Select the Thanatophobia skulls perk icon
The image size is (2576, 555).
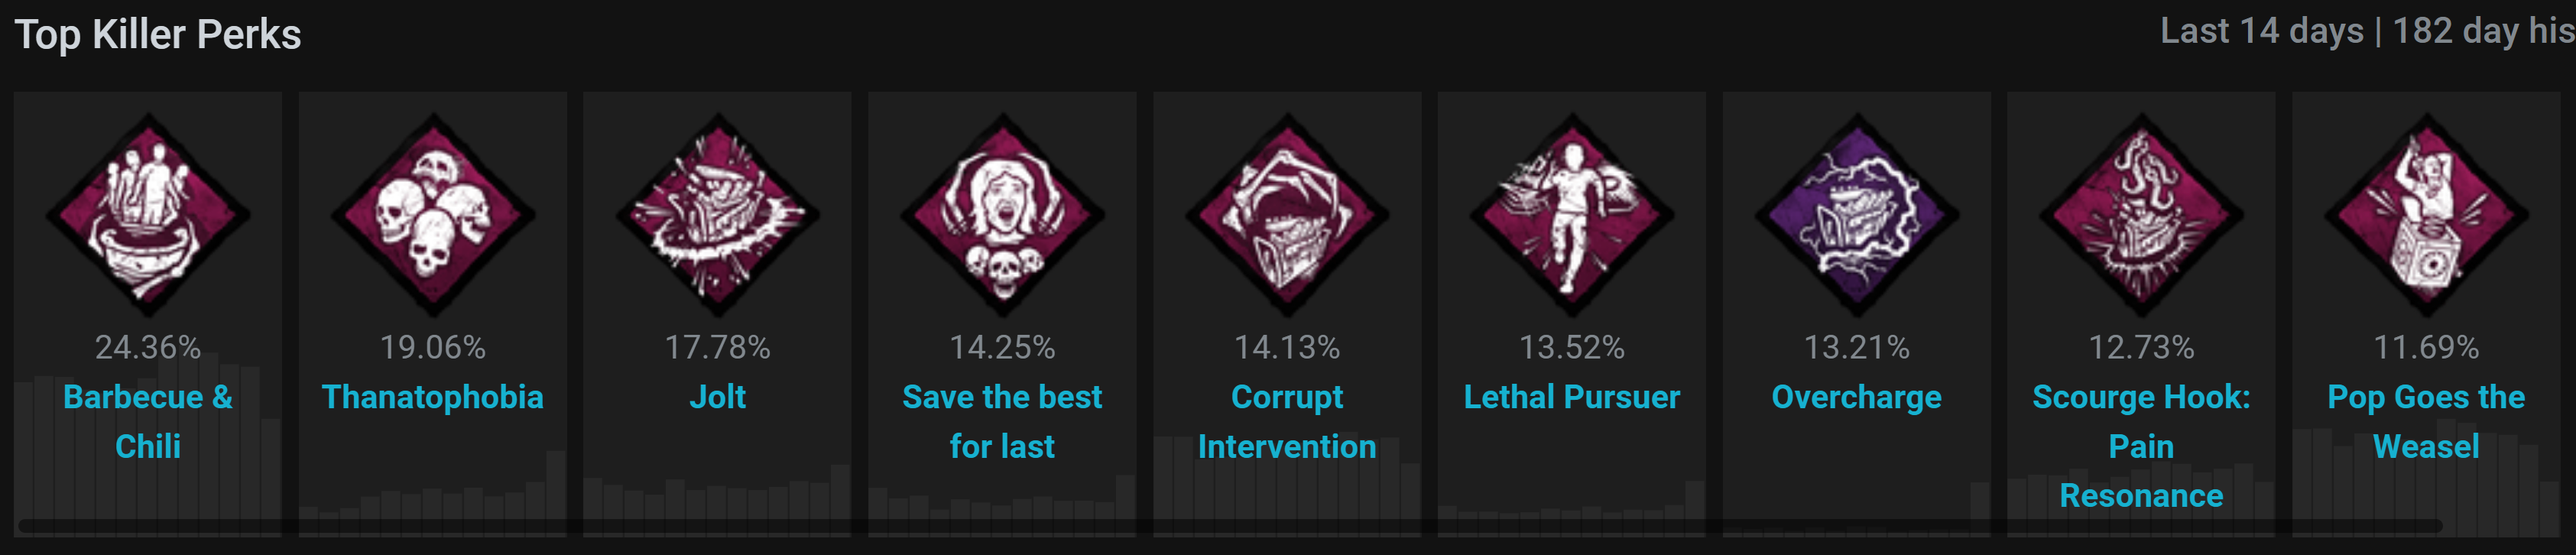click(433, 214)
